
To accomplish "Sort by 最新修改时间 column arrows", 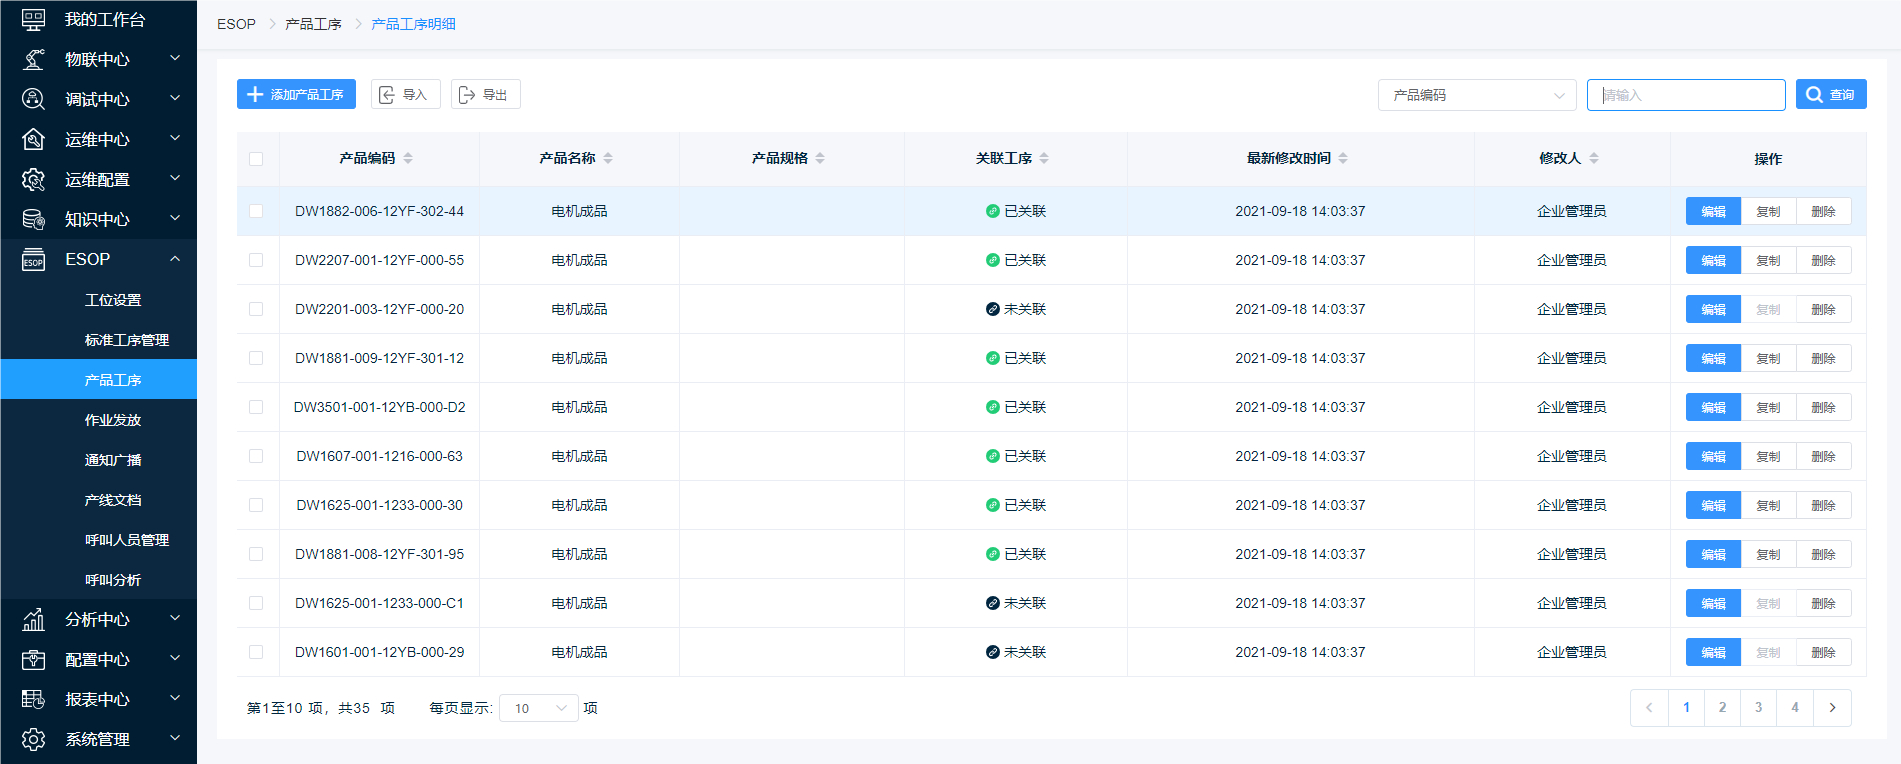I will pos(1343,158).
